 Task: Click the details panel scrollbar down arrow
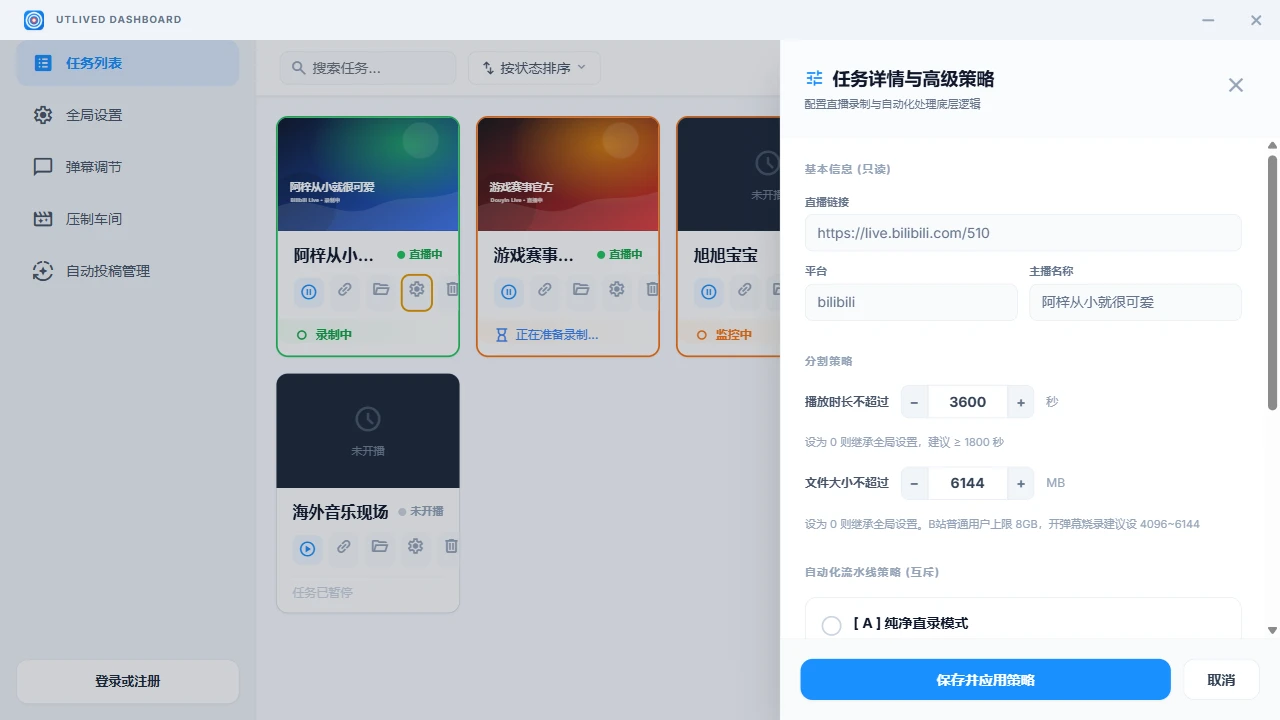[x=1272, y=630]
